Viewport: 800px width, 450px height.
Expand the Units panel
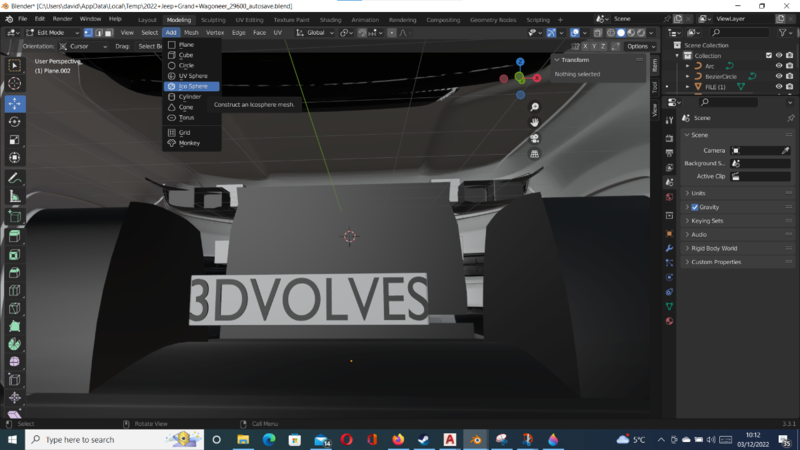point(698,193)
